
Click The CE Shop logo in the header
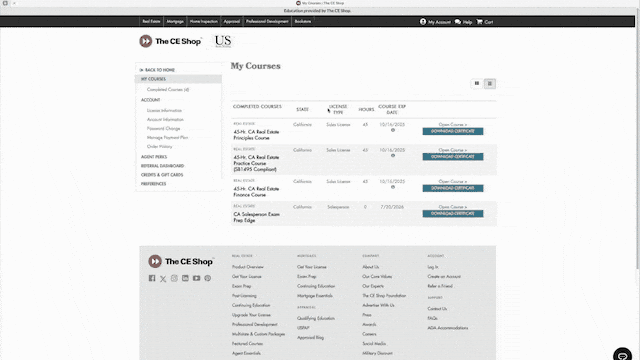(x=170, y=41)
